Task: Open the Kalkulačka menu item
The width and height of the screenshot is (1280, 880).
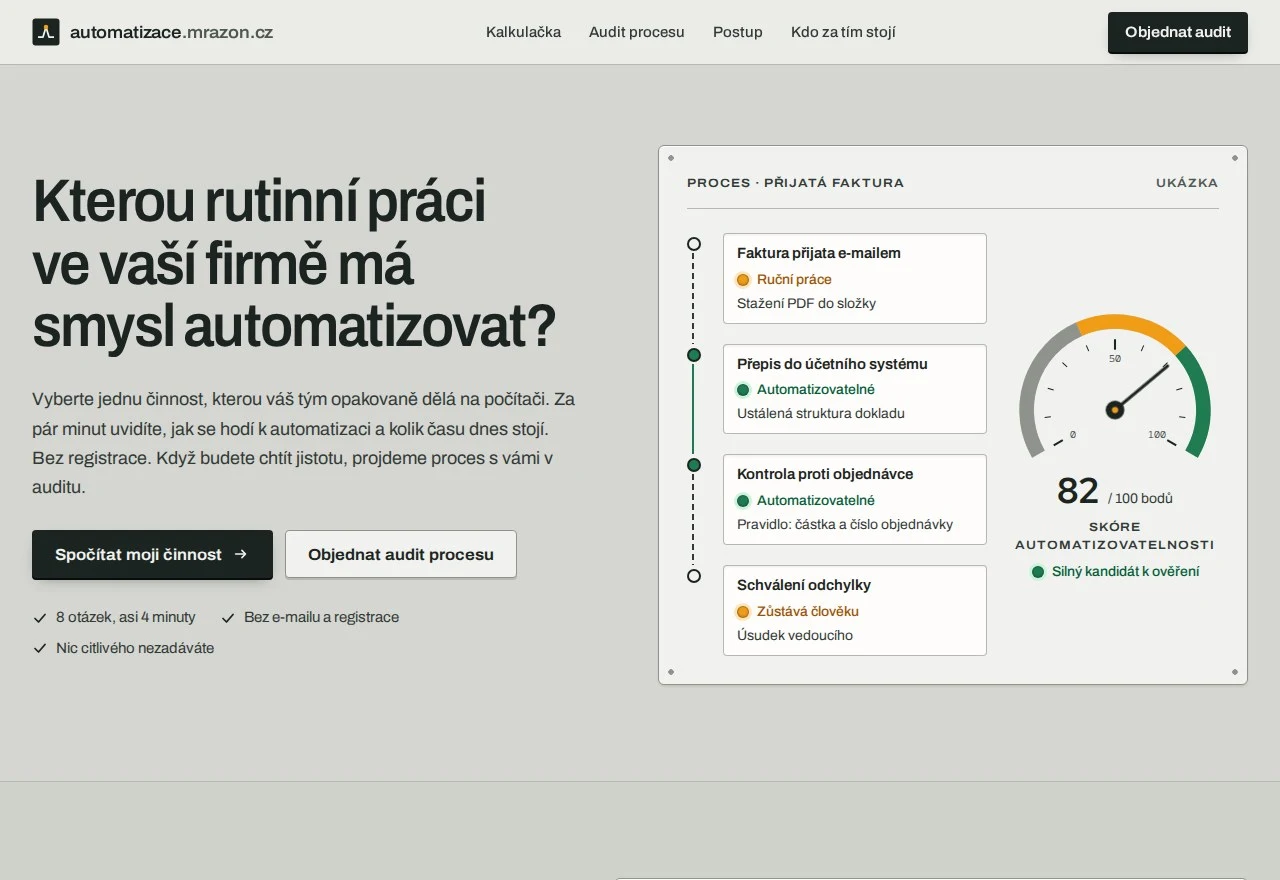Action: coord(523,32)
